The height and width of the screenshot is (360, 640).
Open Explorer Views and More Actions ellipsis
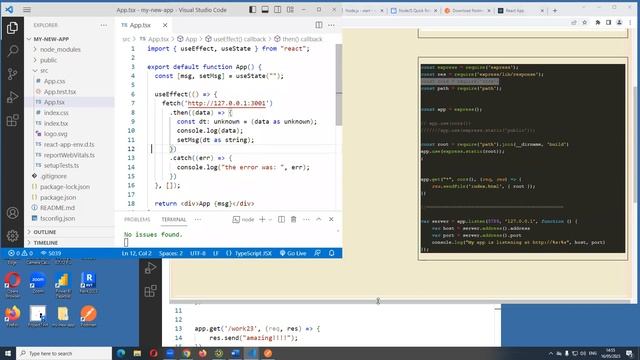coord(104,25)
